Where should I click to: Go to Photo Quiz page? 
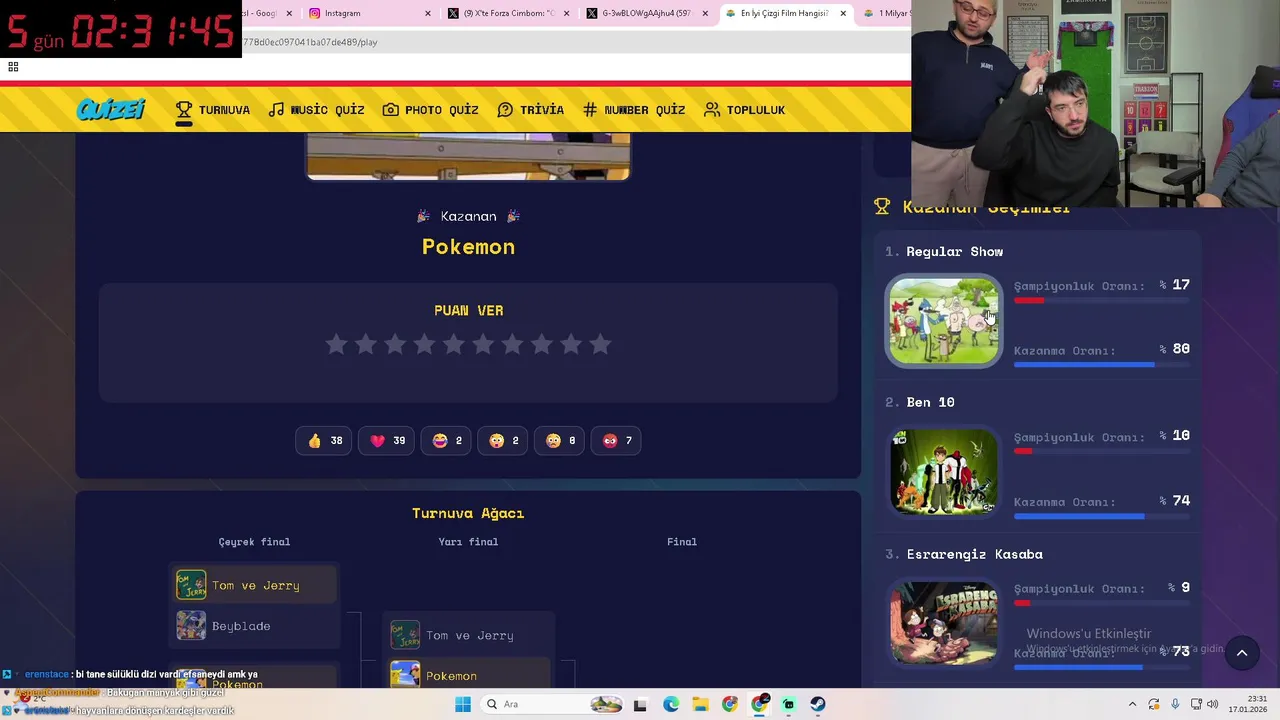click(x=431, y=110)
